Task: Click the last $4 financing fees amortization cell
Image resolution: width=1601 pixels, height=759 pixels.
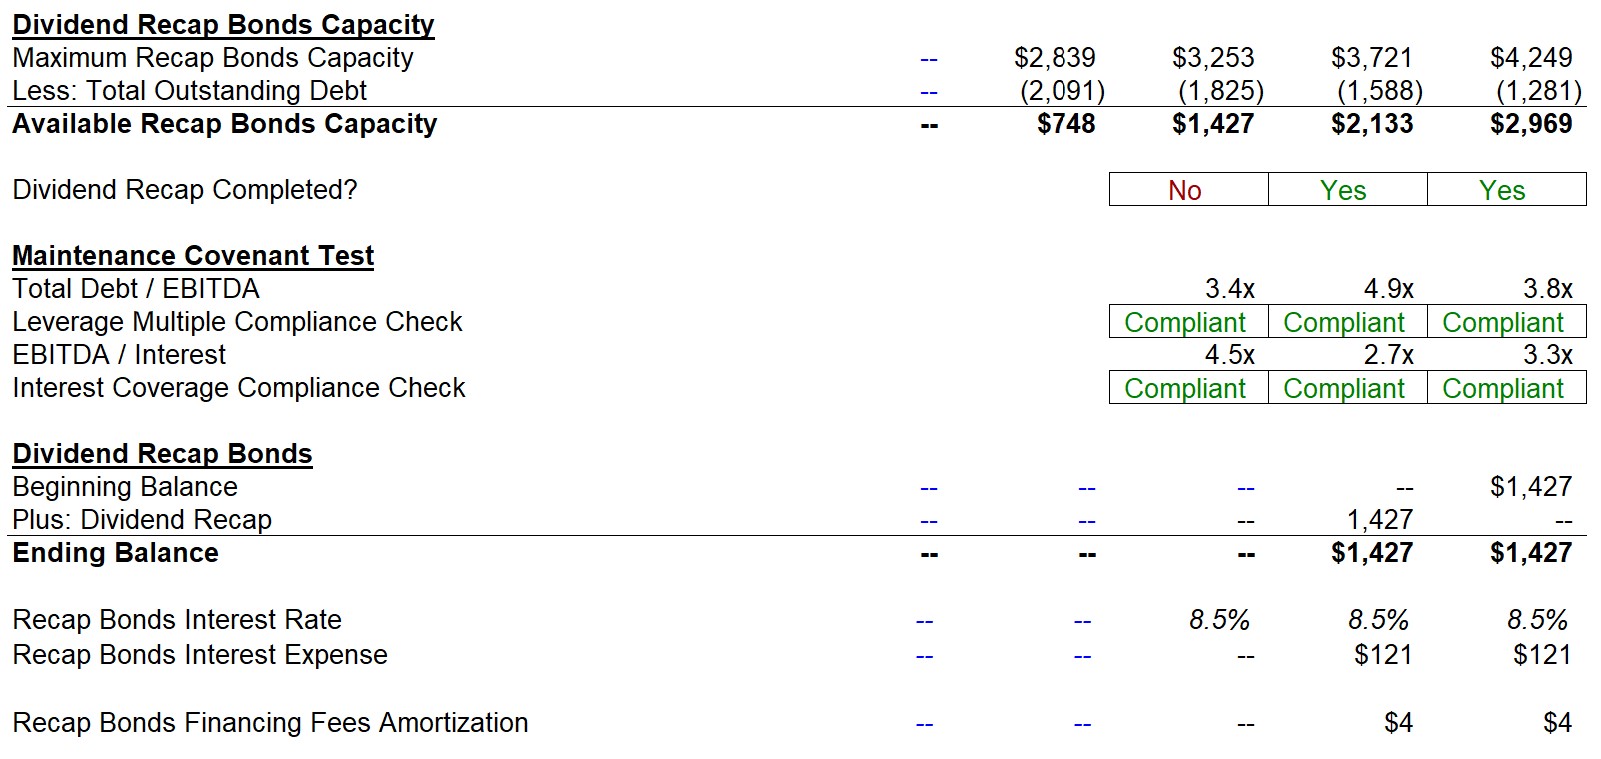Action: tap(1557, 723)
